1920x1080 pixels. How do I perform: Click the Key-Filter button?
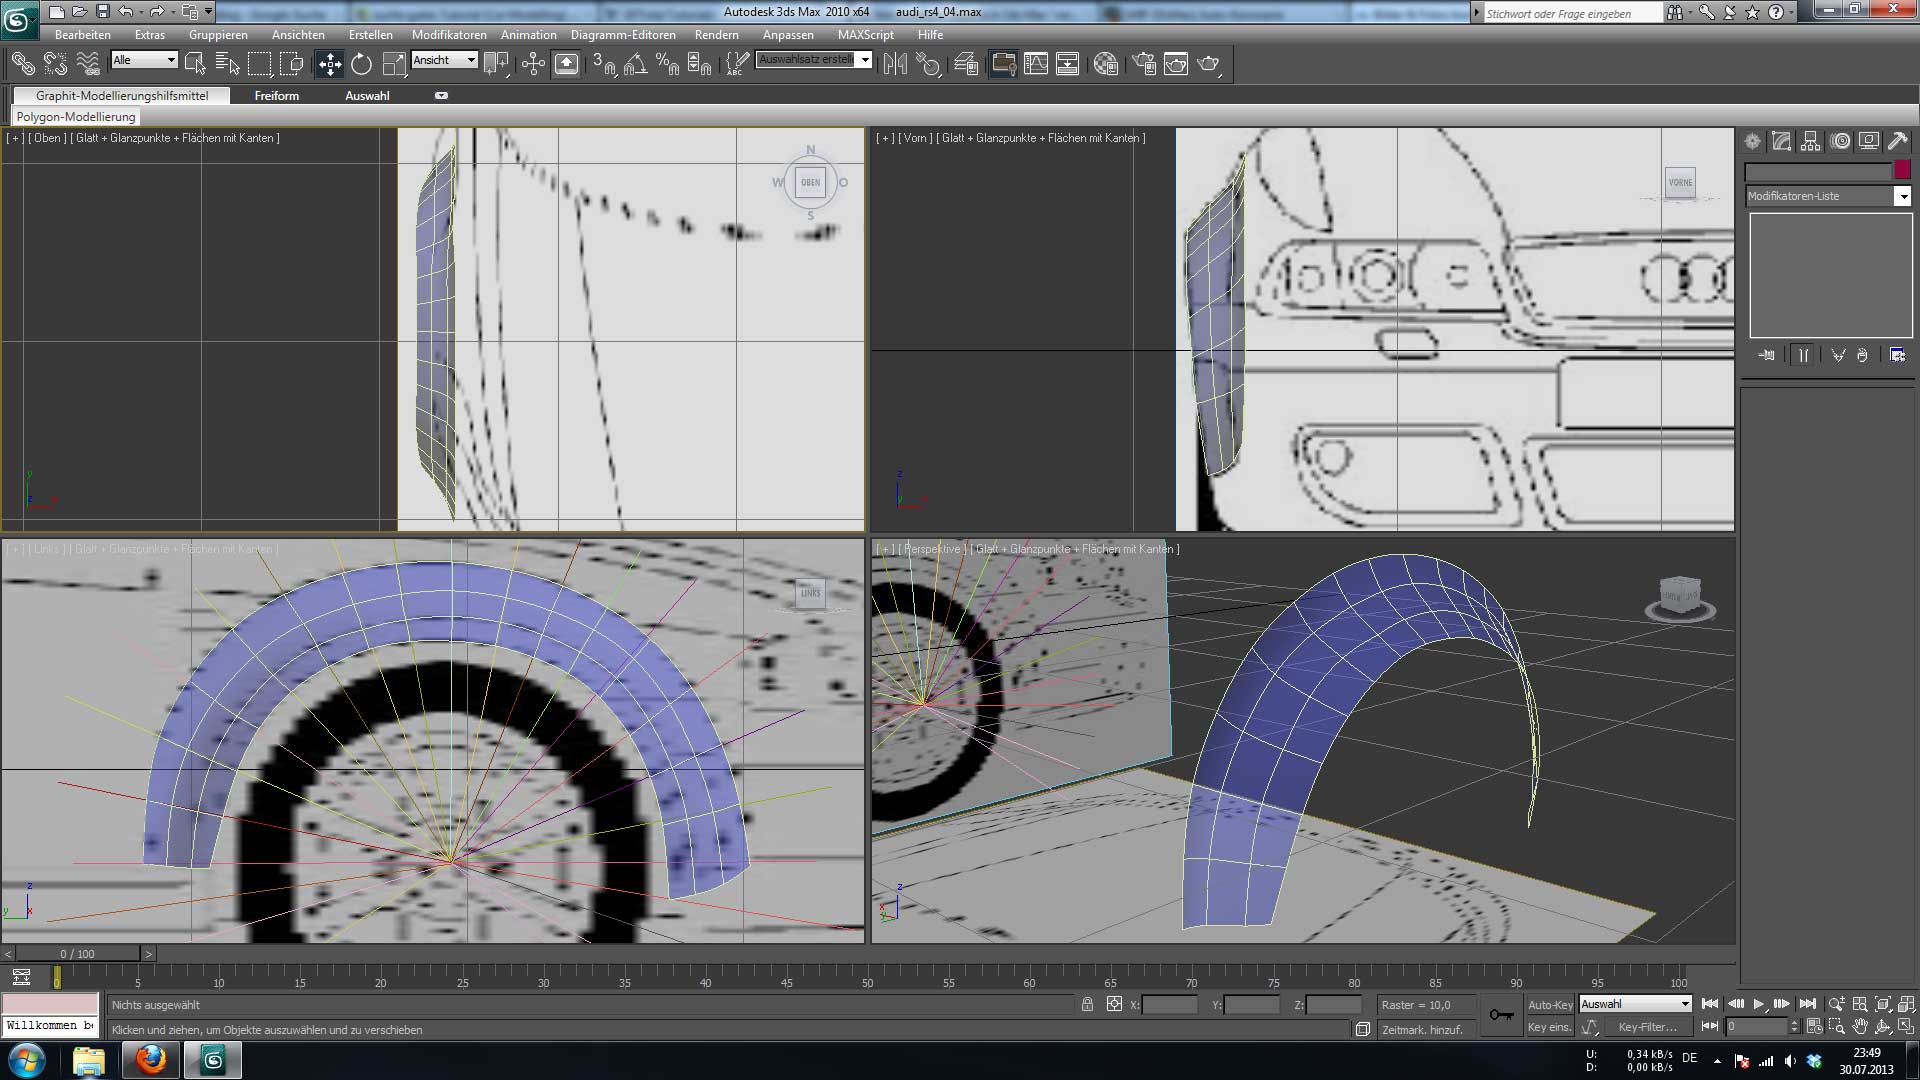pyautogui.click(x=1646, y=1027)
